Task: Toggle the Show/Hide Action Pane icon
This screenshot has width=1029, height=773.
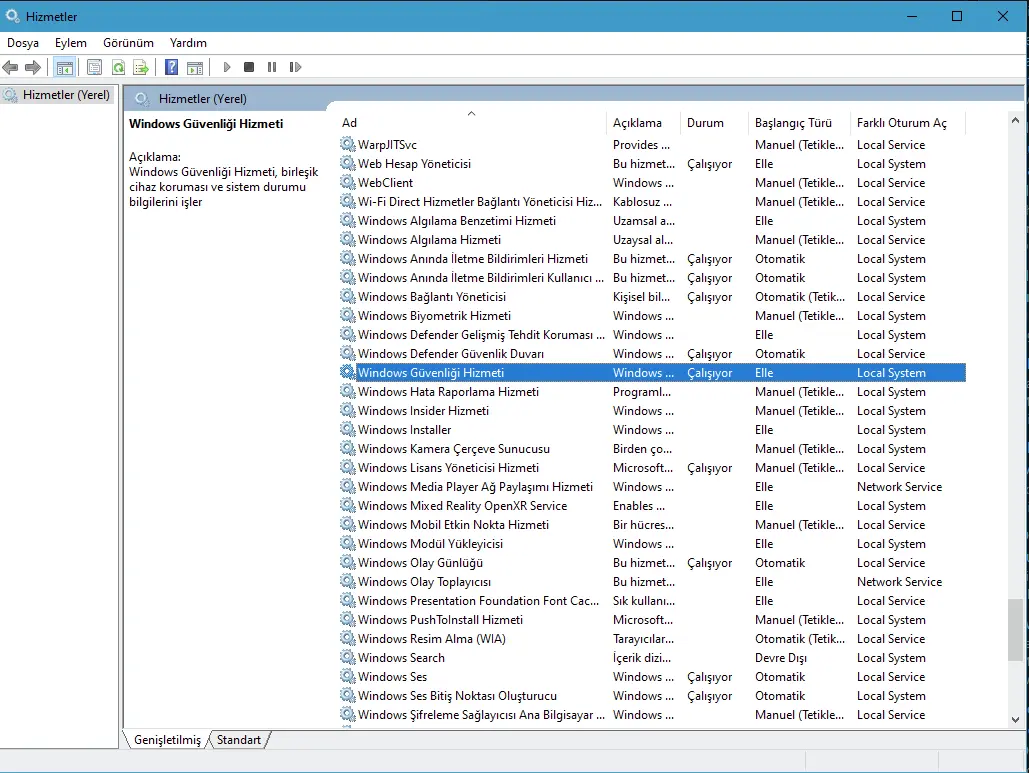Action: pos(195,67)
